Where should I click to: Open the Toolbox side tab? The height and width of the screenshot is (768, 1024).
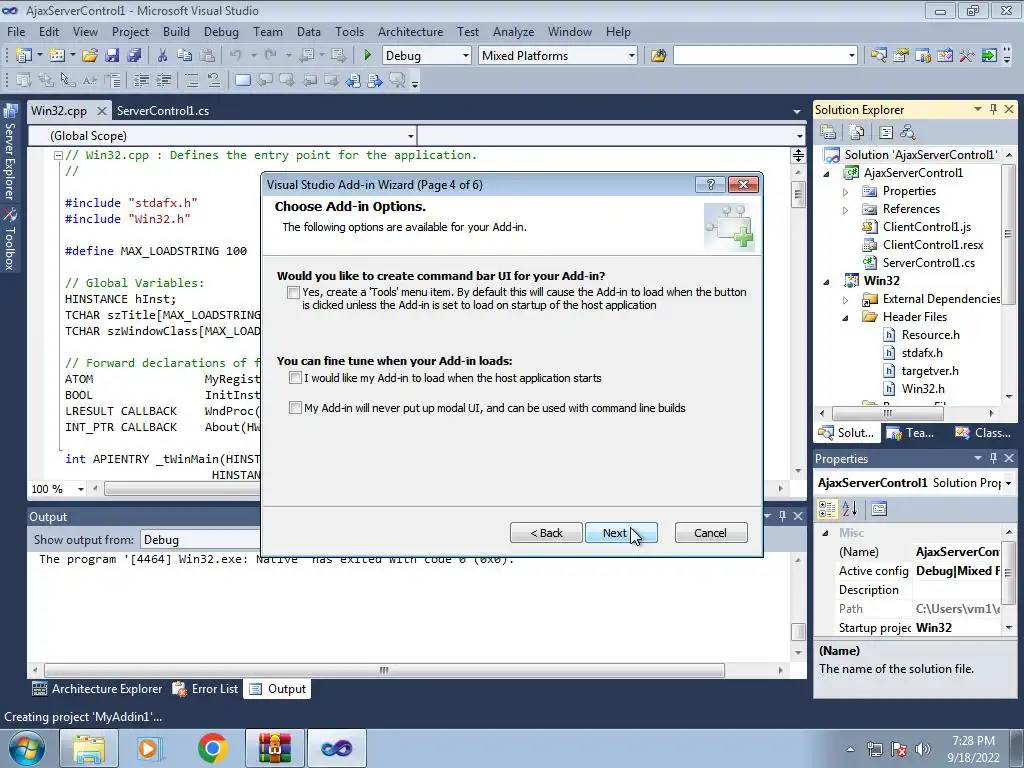click(10, 240)
